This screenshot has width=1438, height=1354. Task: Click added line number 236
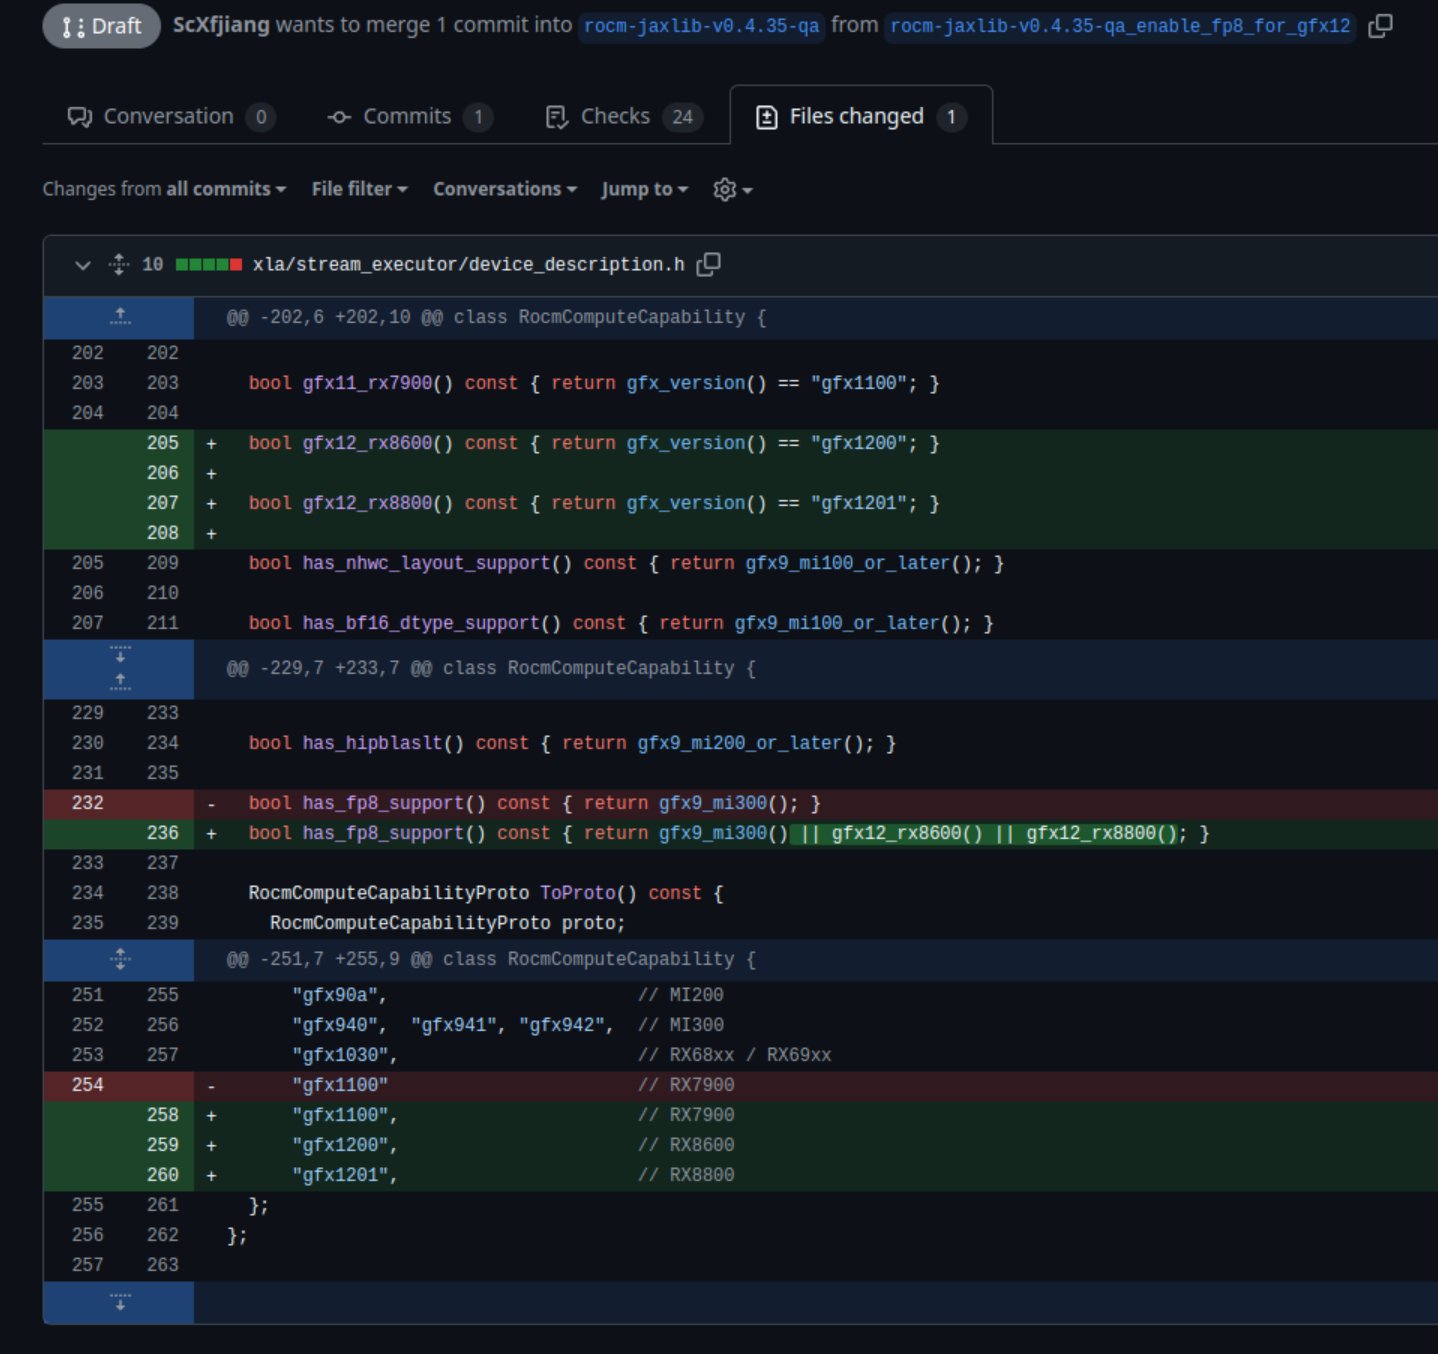(x=162, y=833)
